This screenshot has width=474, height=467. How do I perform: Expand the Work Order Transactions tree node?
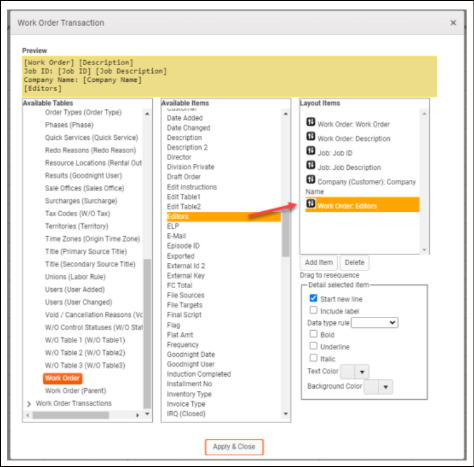(x=29, y=404)
